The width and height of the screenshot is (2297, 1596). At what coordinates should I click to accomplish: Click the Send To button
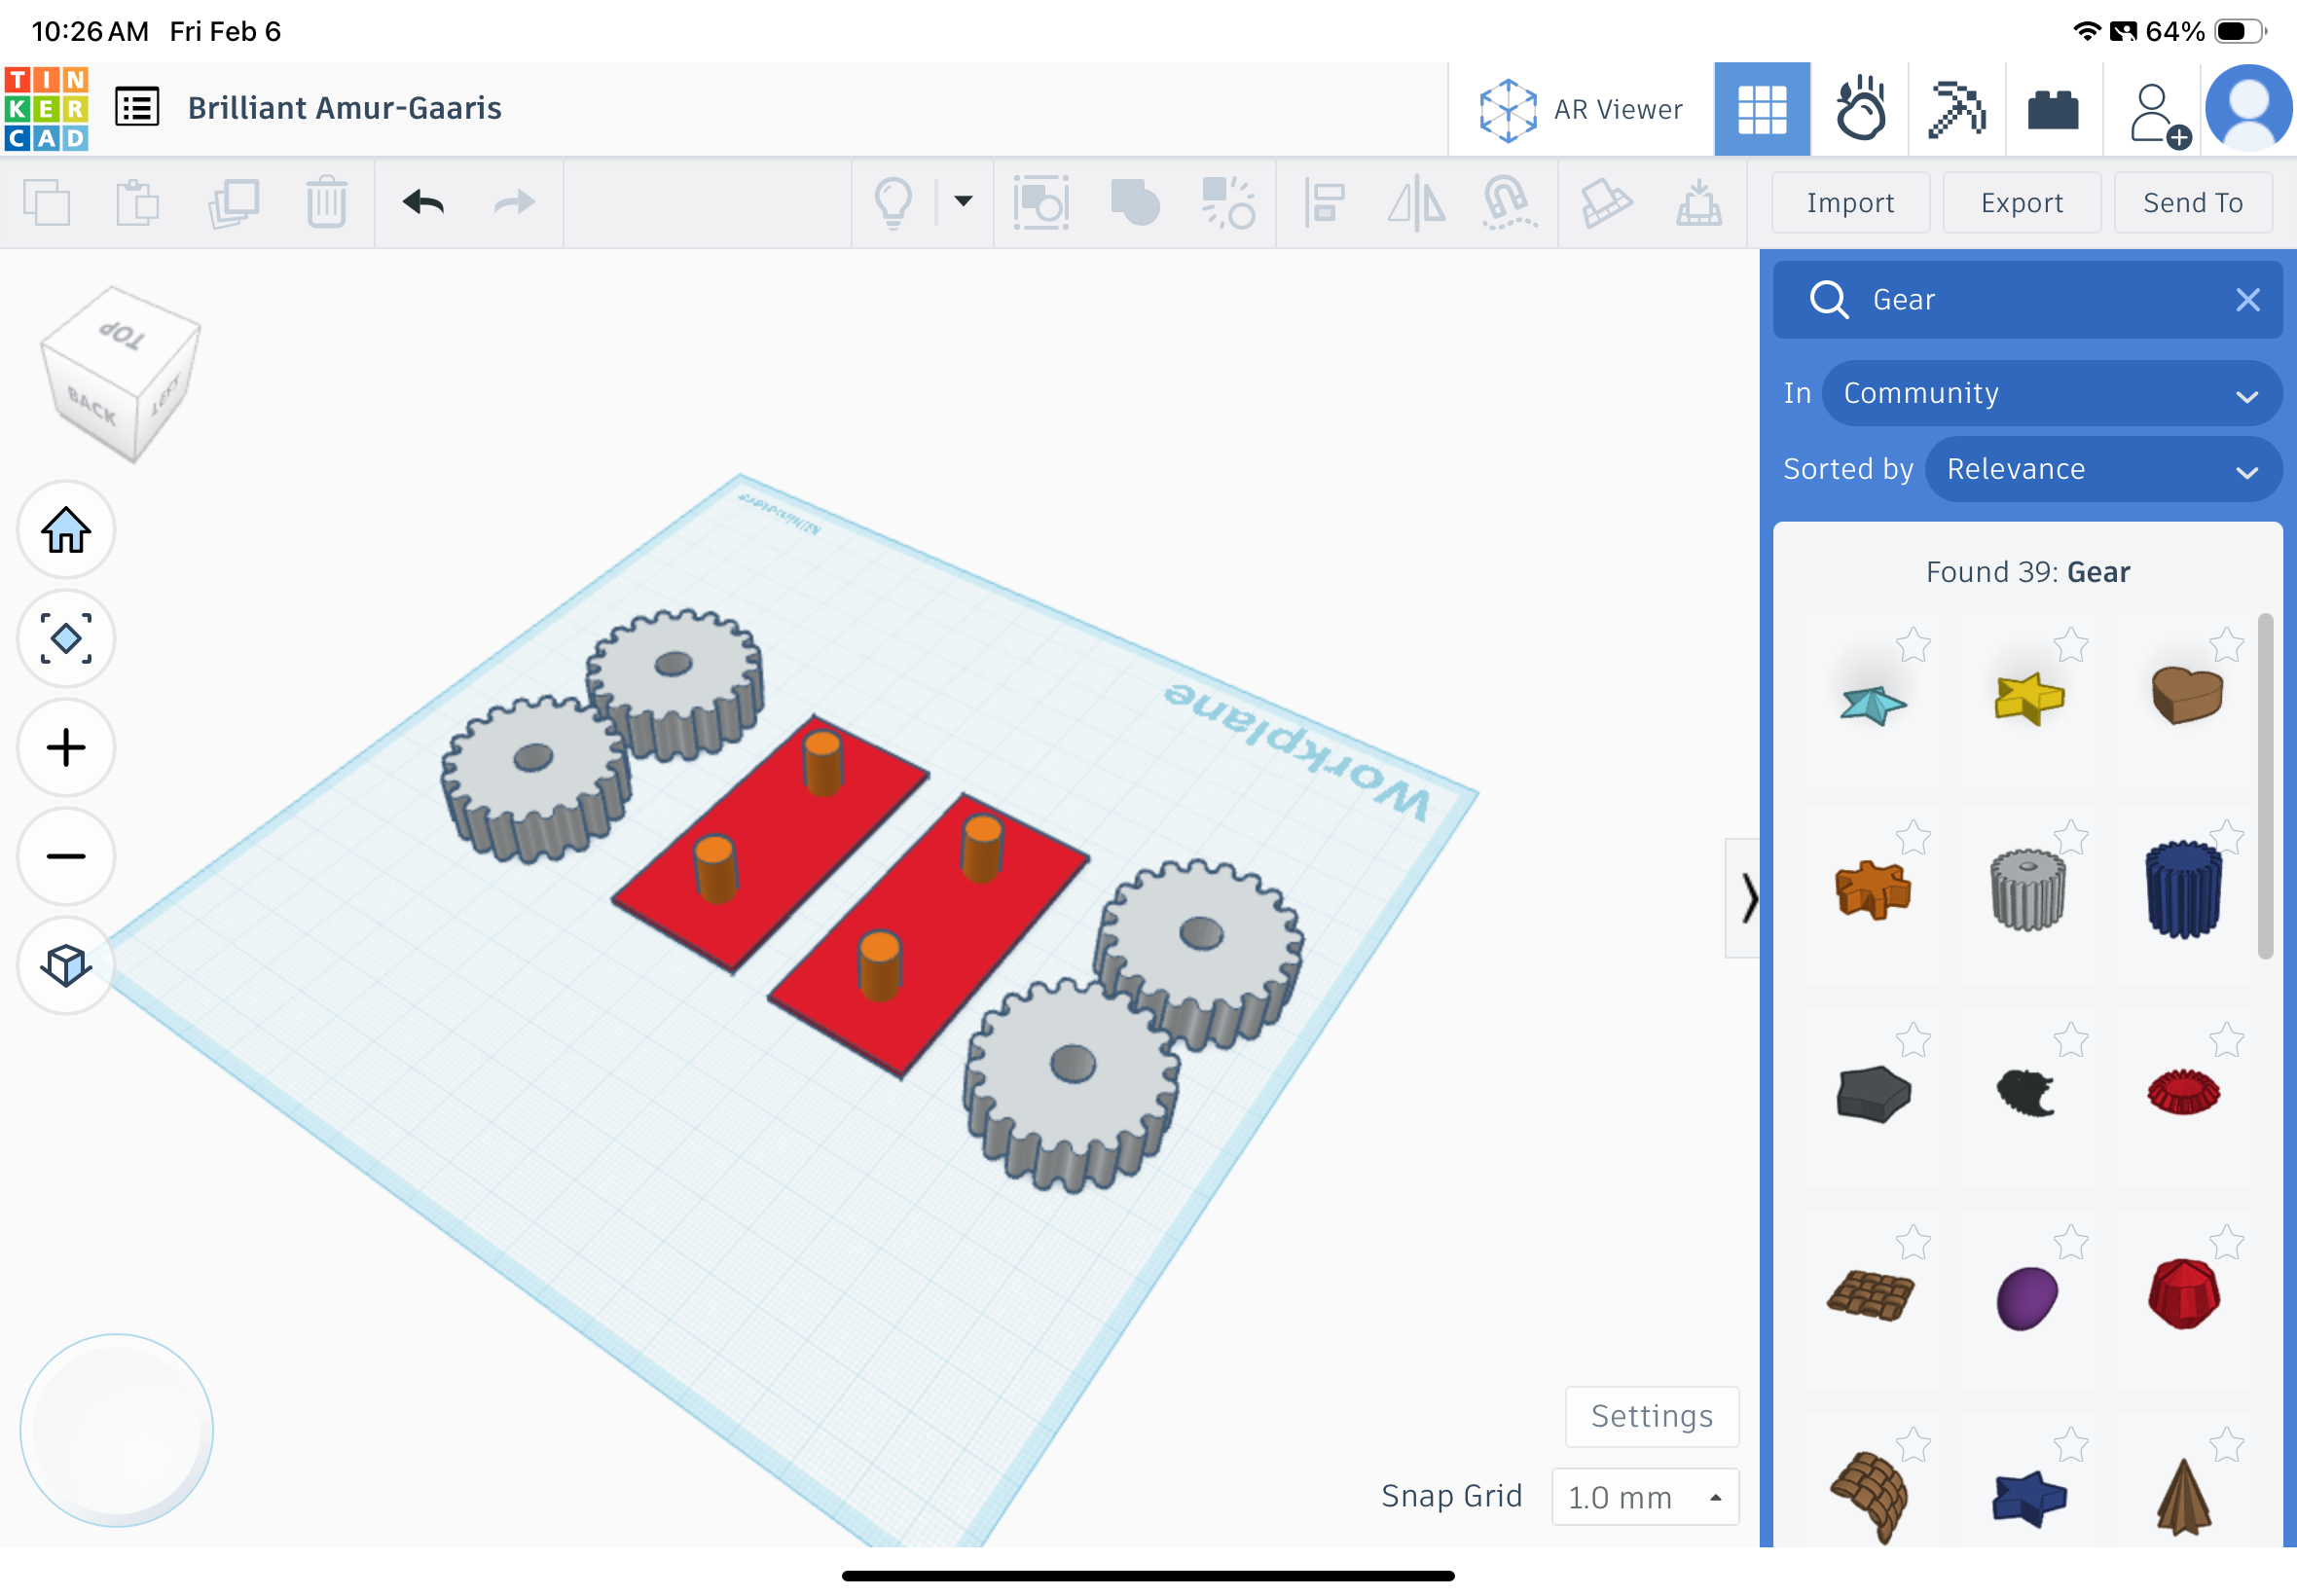pyautogui.click(x=2192, y=203)
